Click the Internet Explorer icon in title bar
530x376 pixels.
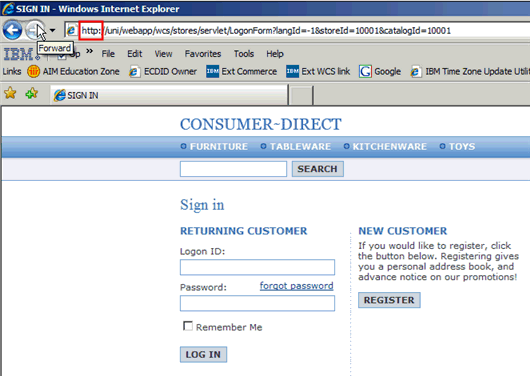click(8, 8)
